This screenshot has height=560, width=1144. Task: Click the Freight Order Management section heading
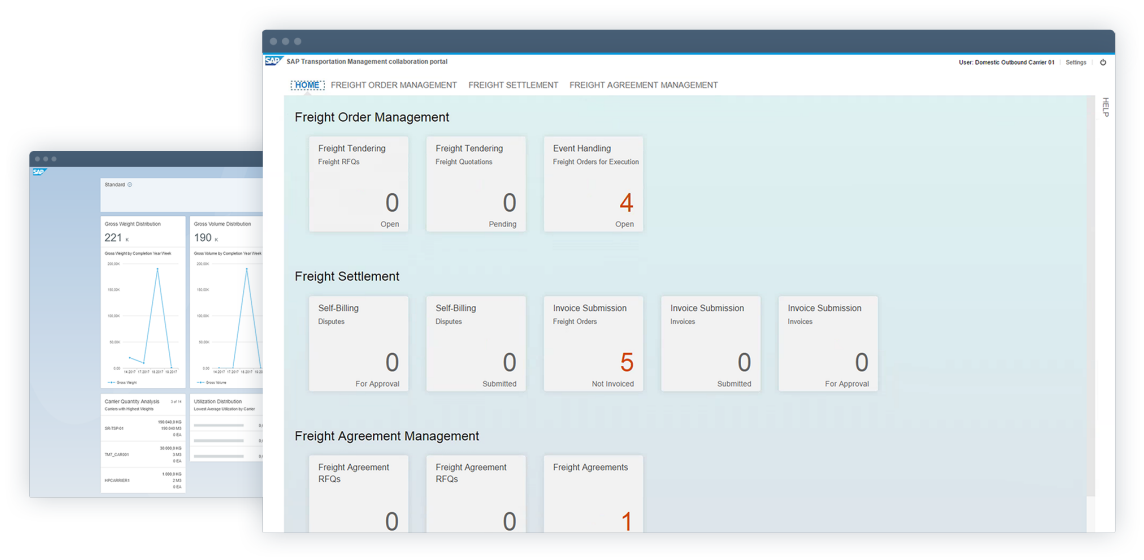click(372, 117)
